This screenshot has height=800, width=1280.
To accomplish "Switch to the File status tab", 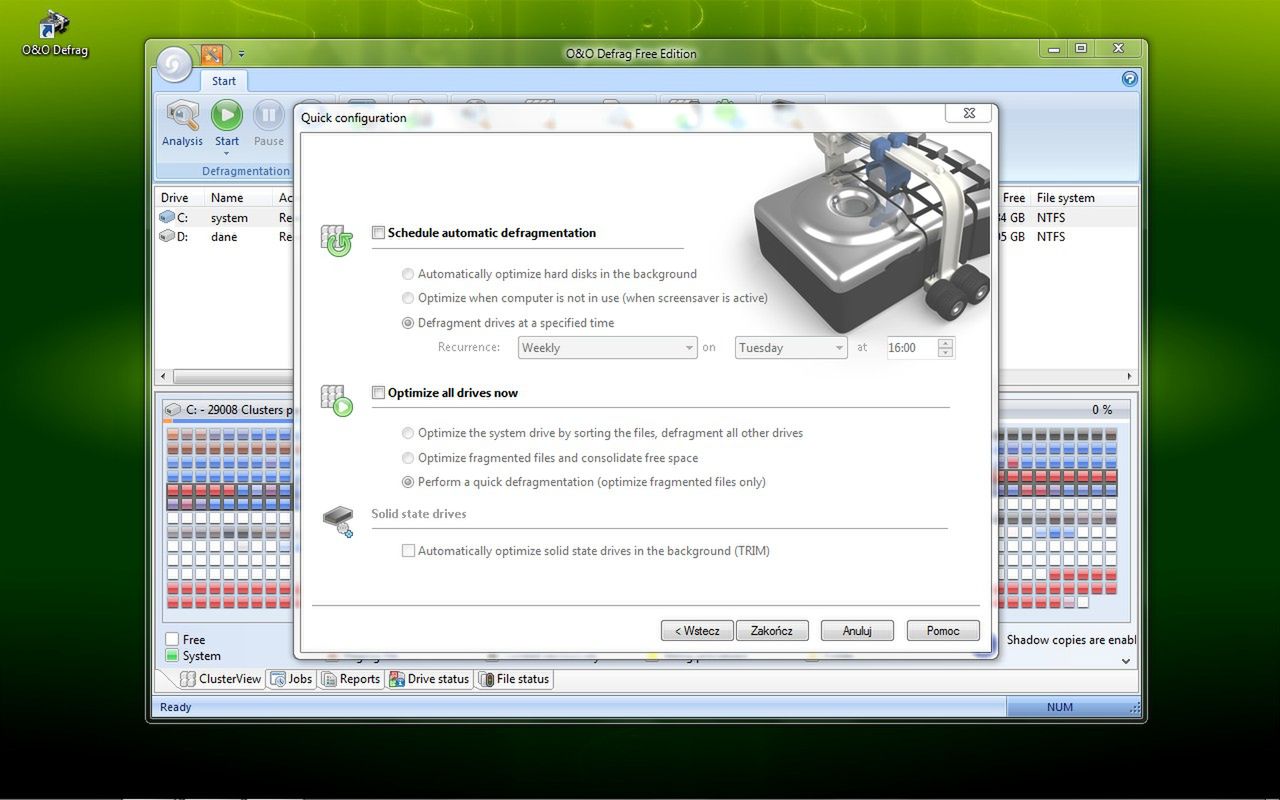I will pos(514,679).
